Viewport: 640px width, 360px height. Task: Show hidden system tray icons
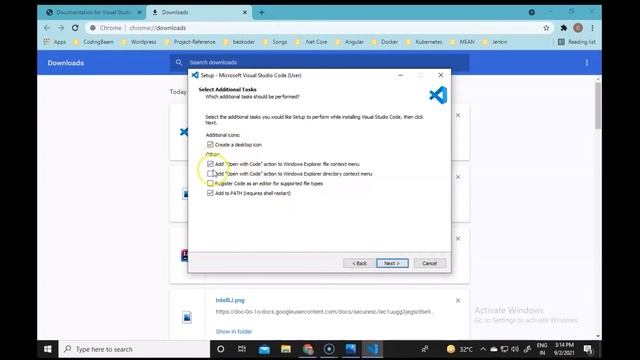(483, 349)
